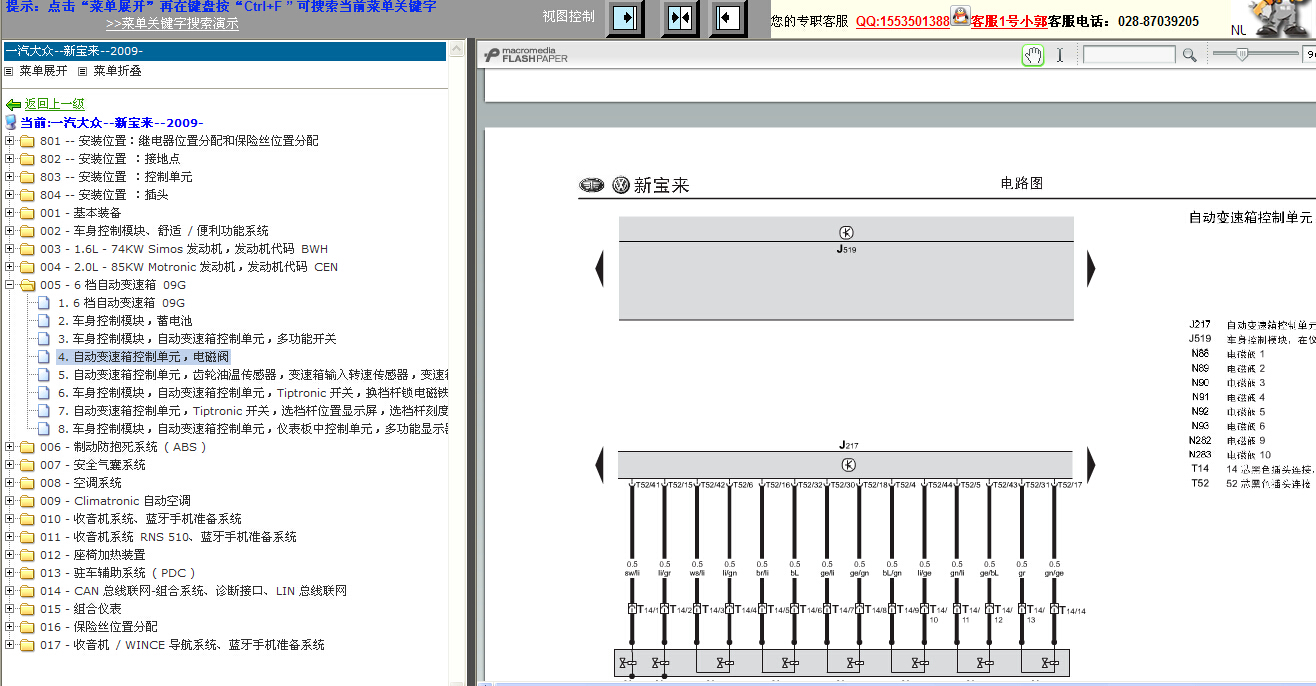Expand the 804 插头 tree node
1316x686 pixels.
[9, 195]
